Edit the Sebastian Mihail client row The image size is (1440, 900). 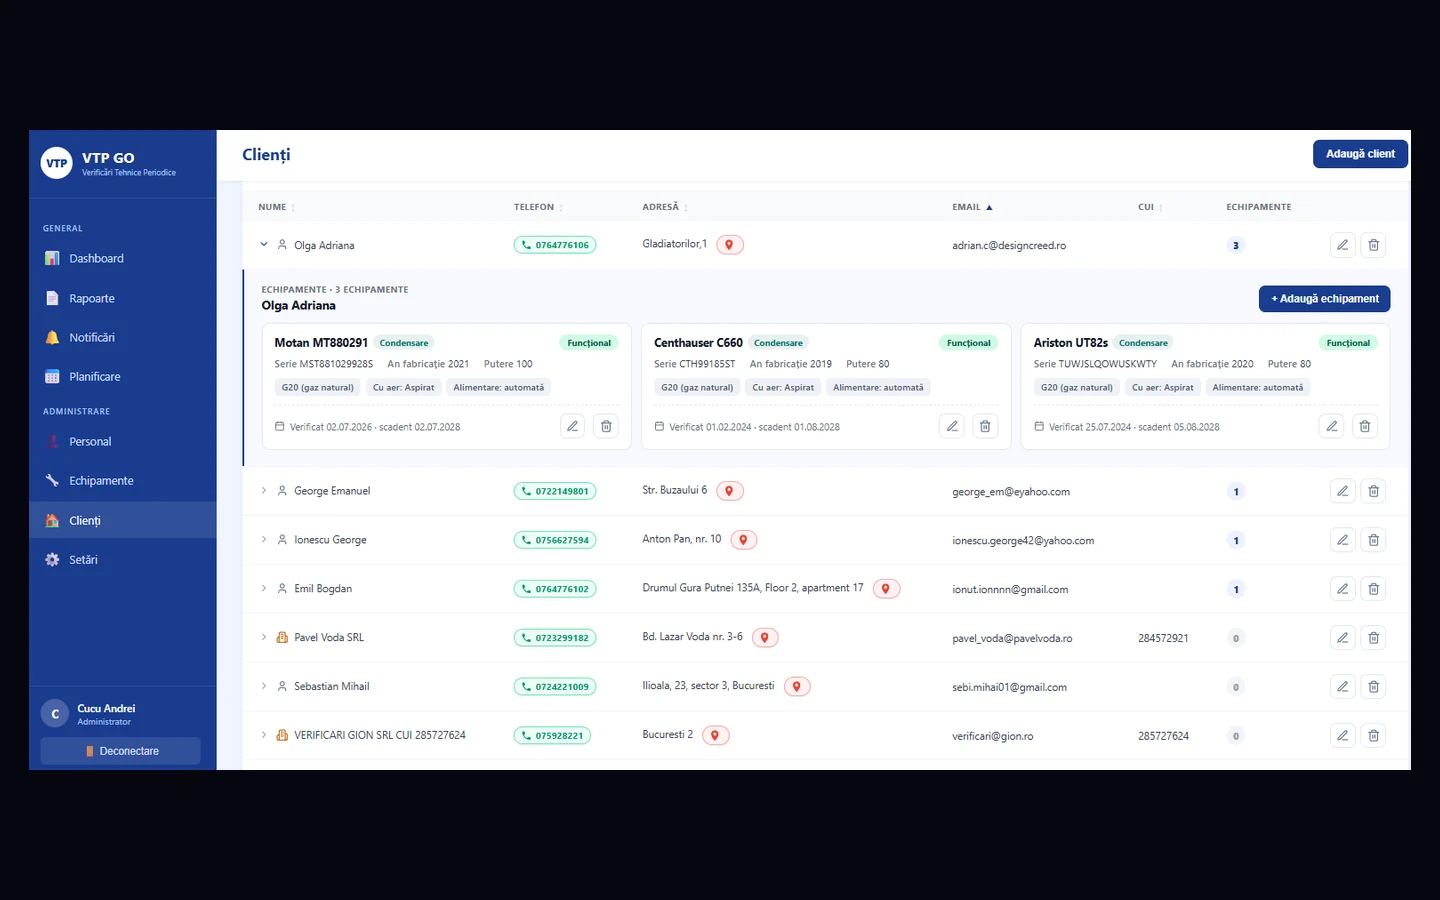click(x=1343, y=687)
